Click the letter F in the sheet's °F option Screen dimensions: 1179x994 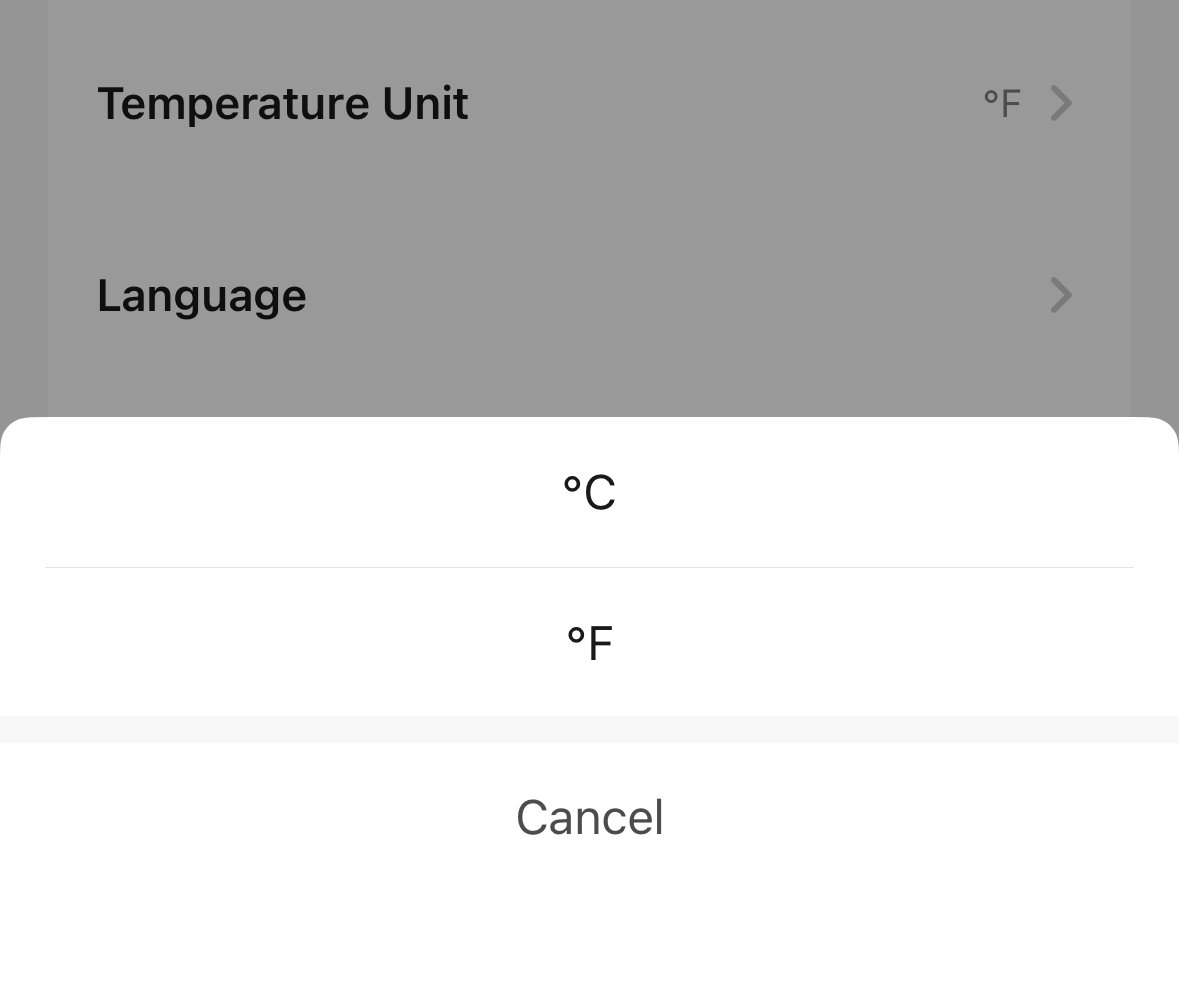point(600,645)
